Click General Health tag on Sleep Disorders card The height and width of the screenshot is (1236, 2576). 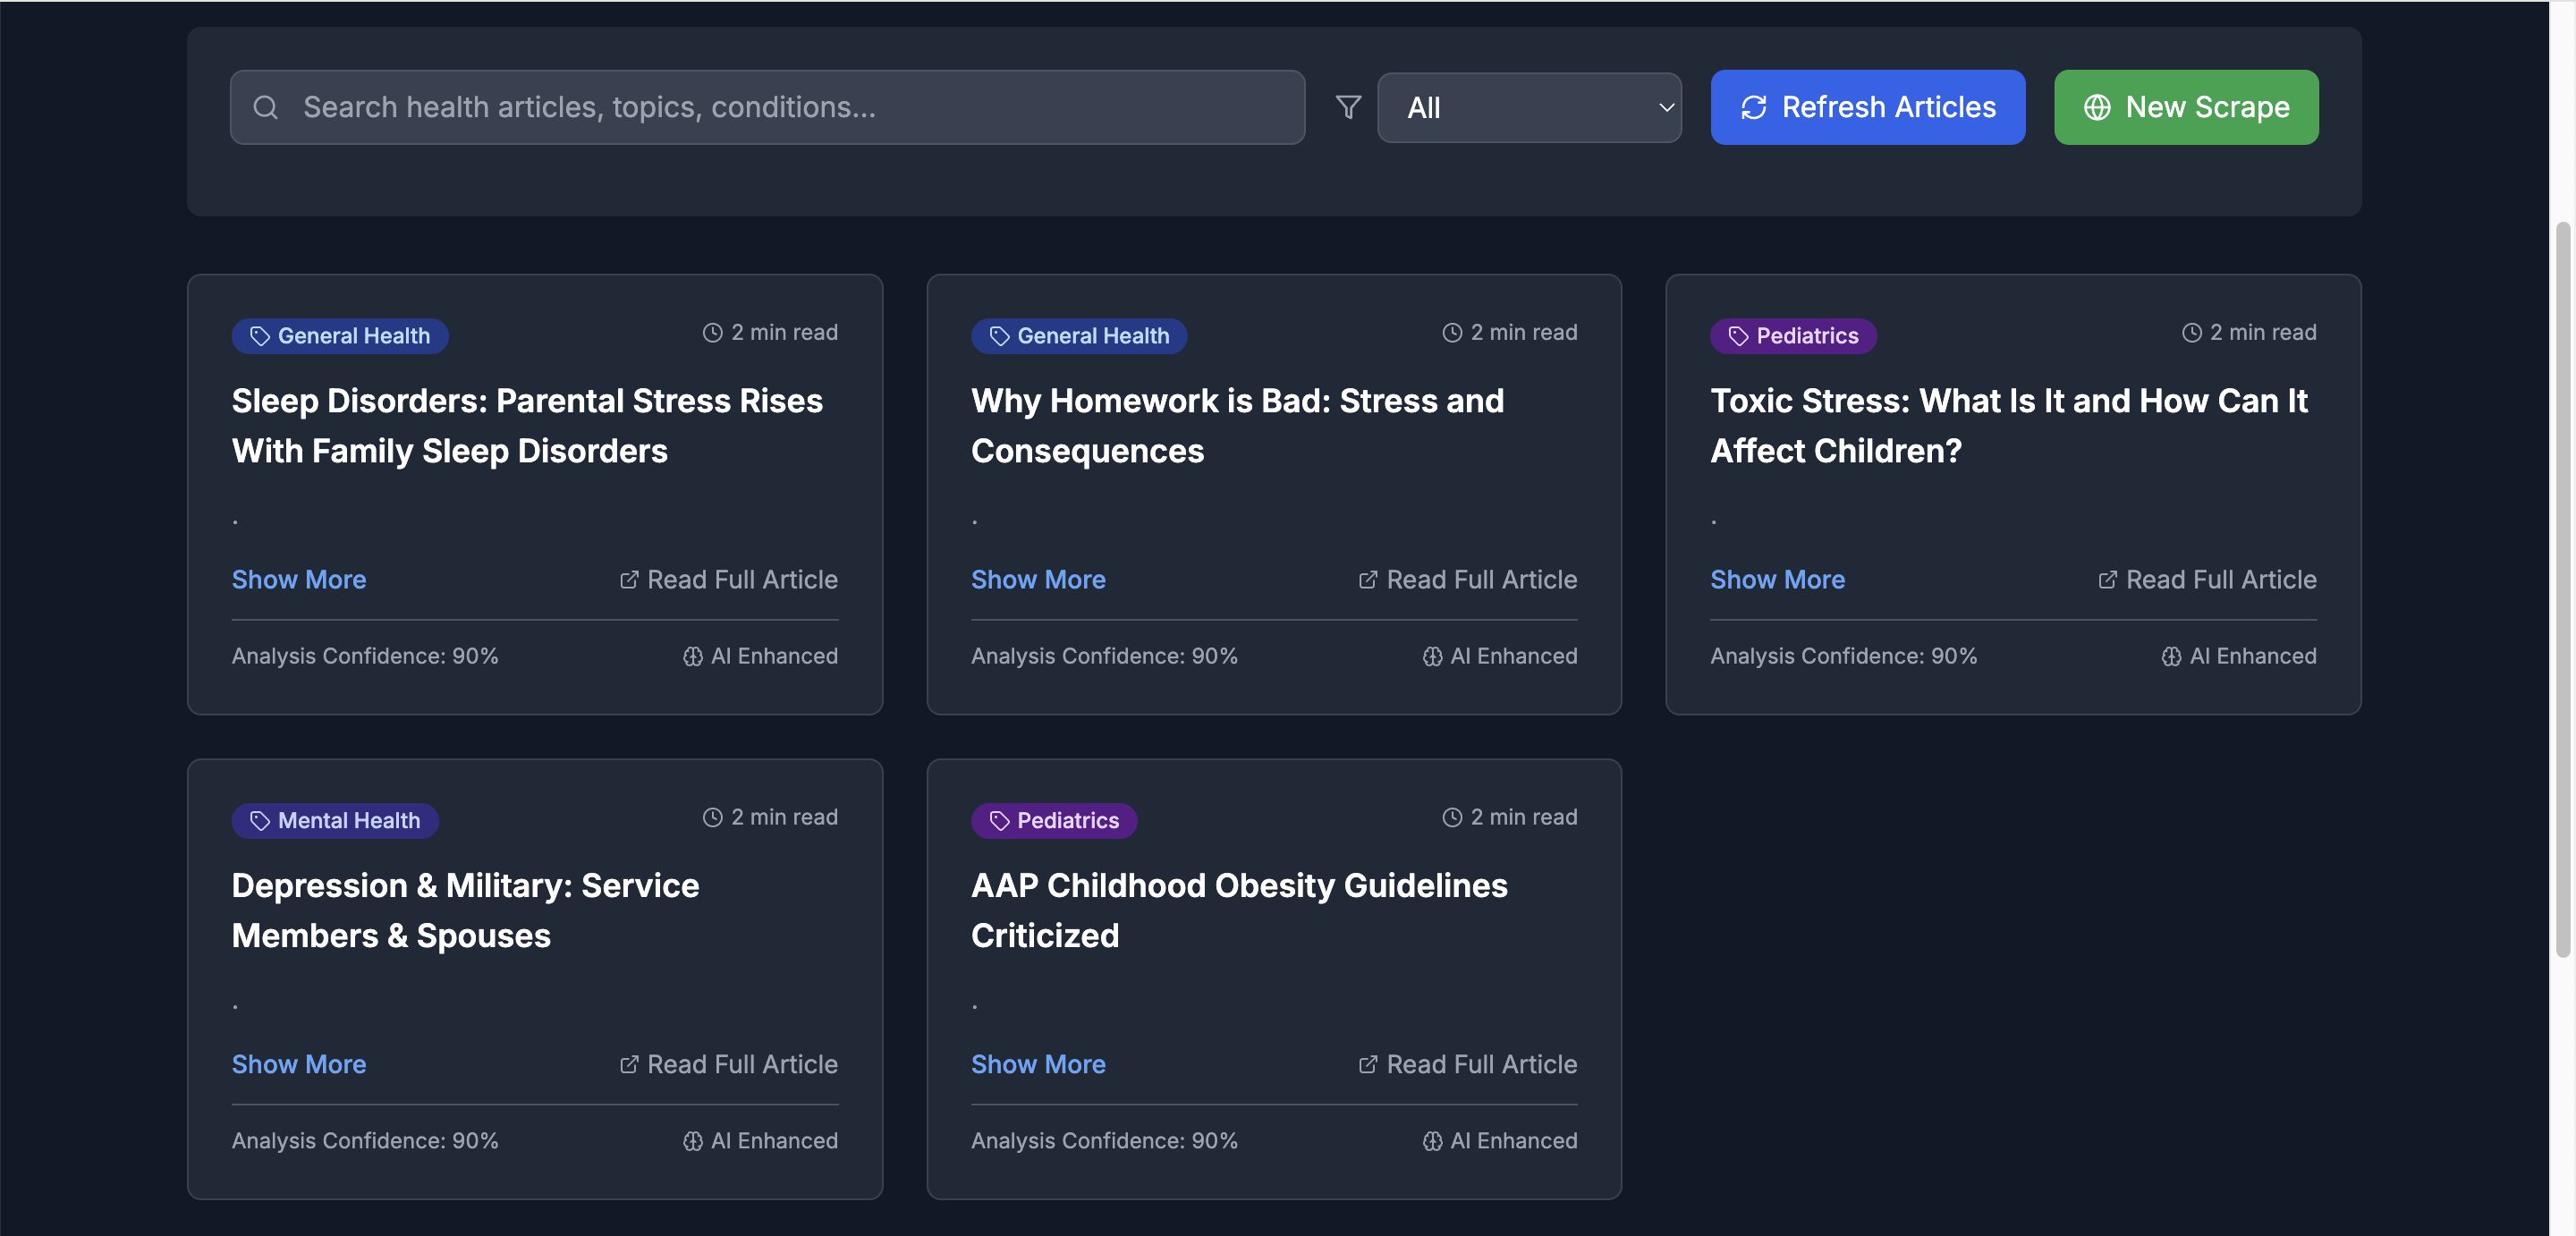(340, 336)
